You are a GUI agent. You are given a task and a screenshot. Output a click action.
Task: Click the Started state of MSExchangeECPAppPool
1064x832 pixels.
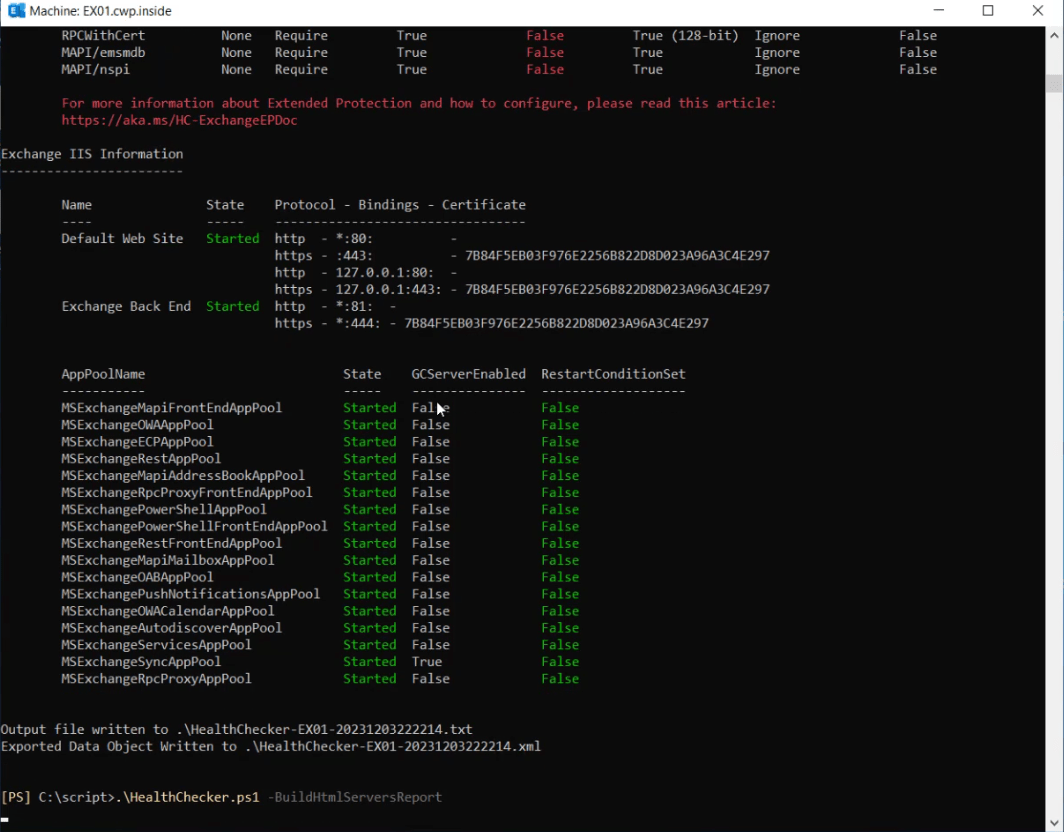tap(369, 441)
